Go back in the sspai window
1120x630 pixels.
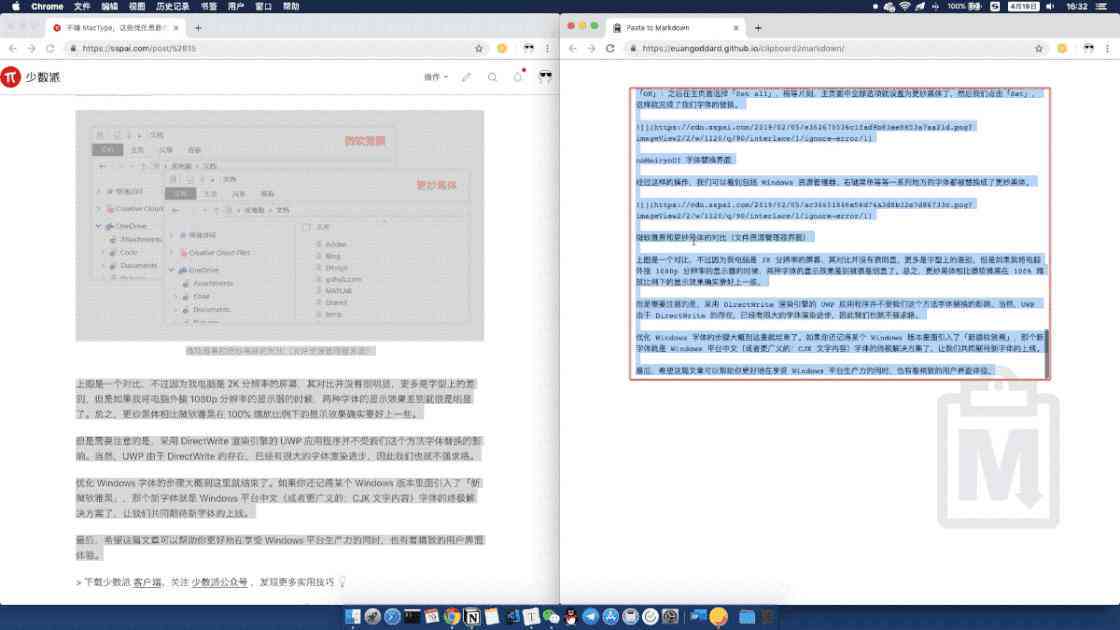13,49
